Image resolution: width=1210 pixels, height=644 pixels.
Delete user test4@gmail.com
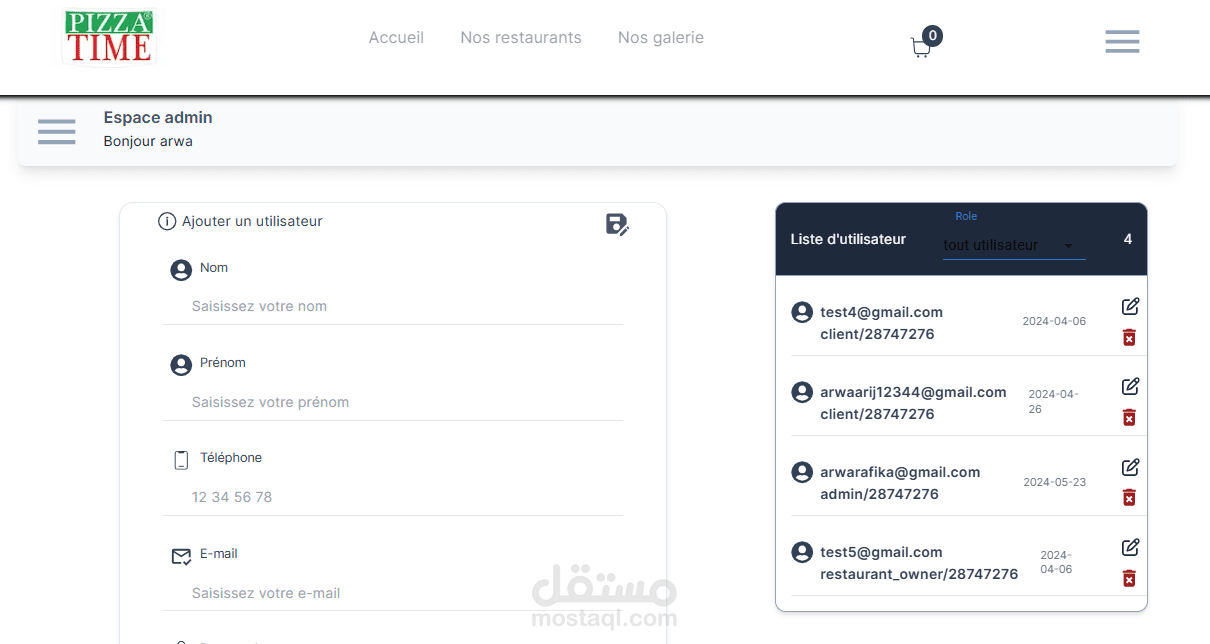click(1129, 337)
